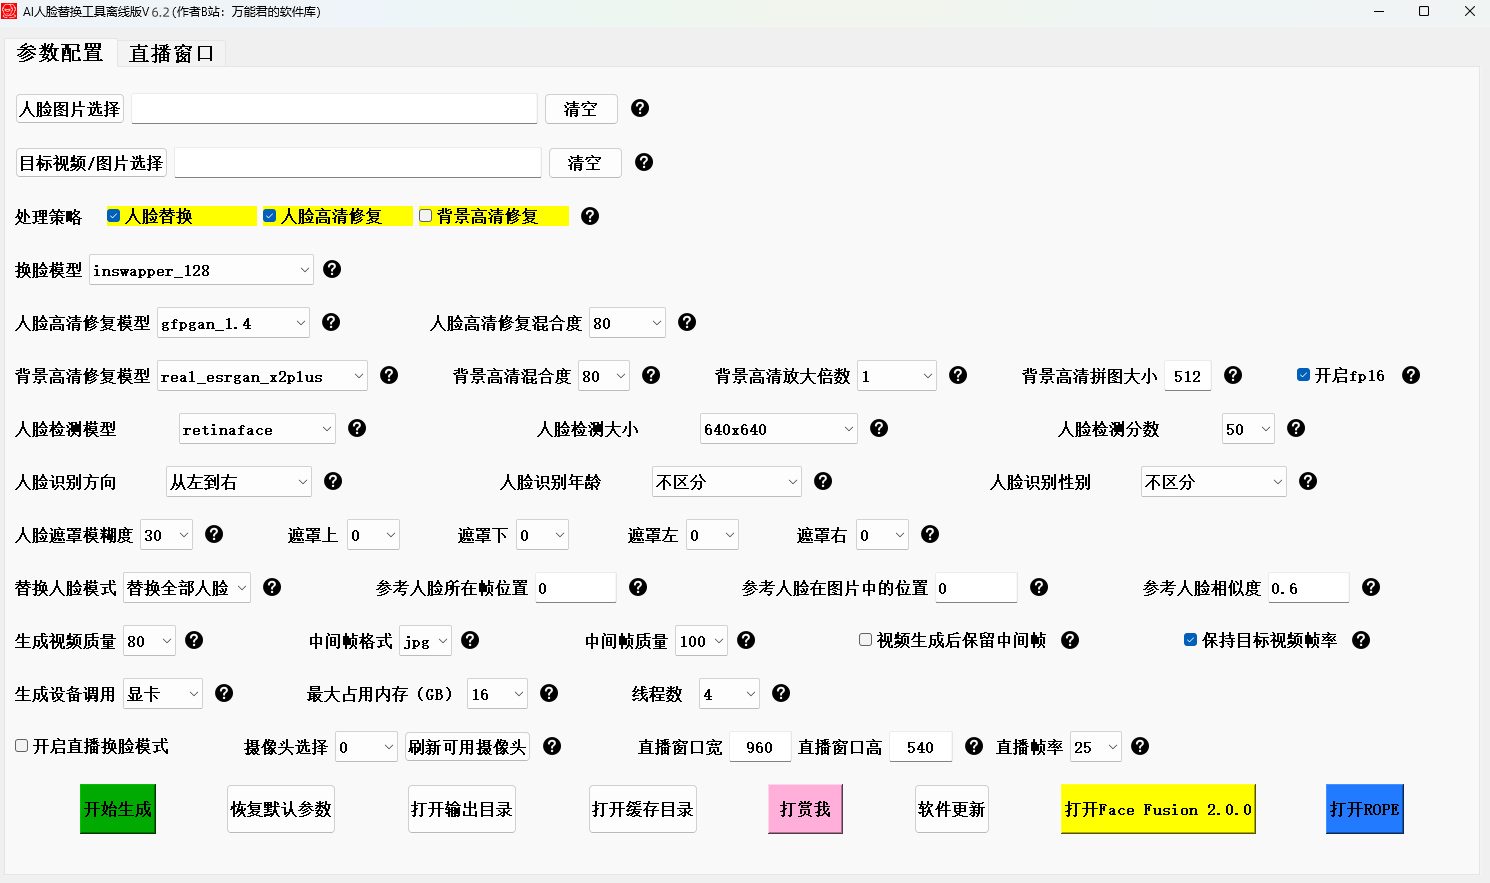The height and width of the screenshot is (883, 1490).
Task: Show help for 人脸检测分数 setting
Action: [1295, 428]
